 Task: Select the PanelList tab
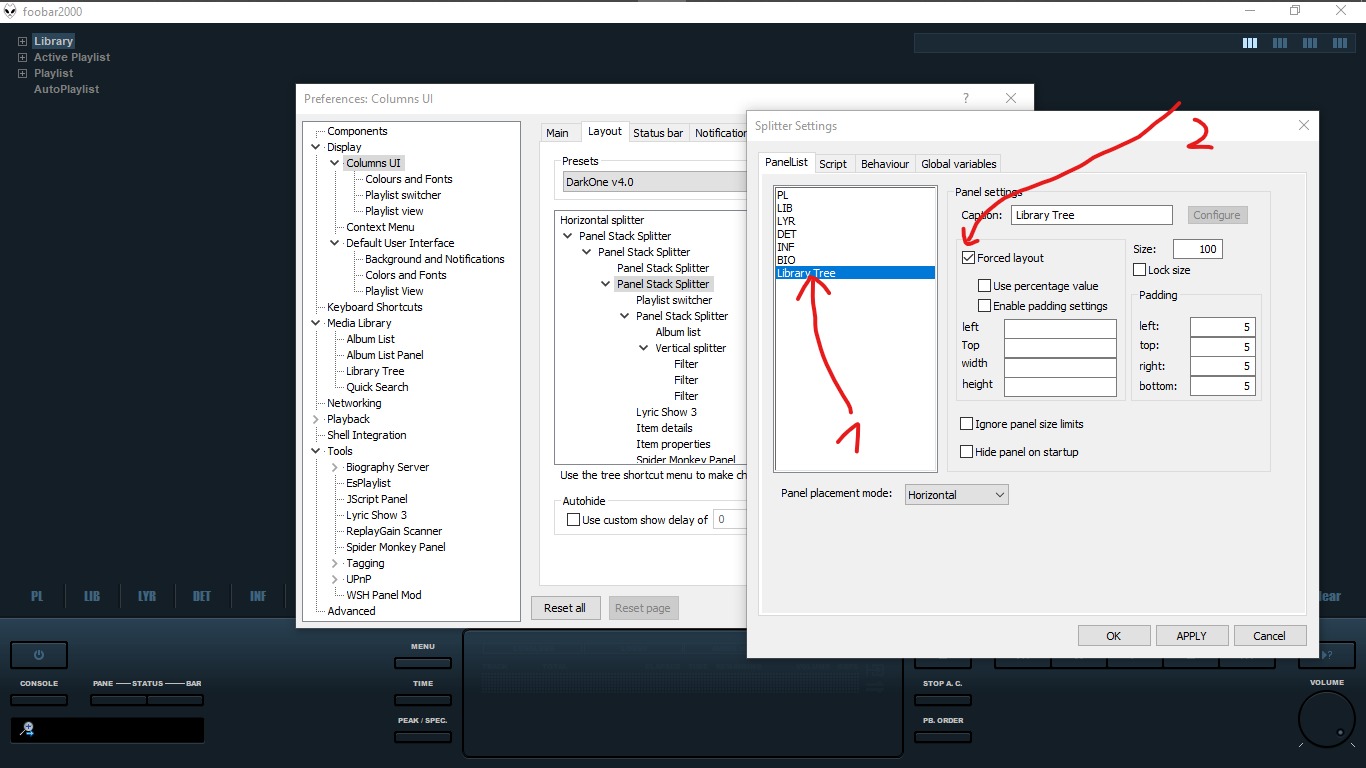786,162
